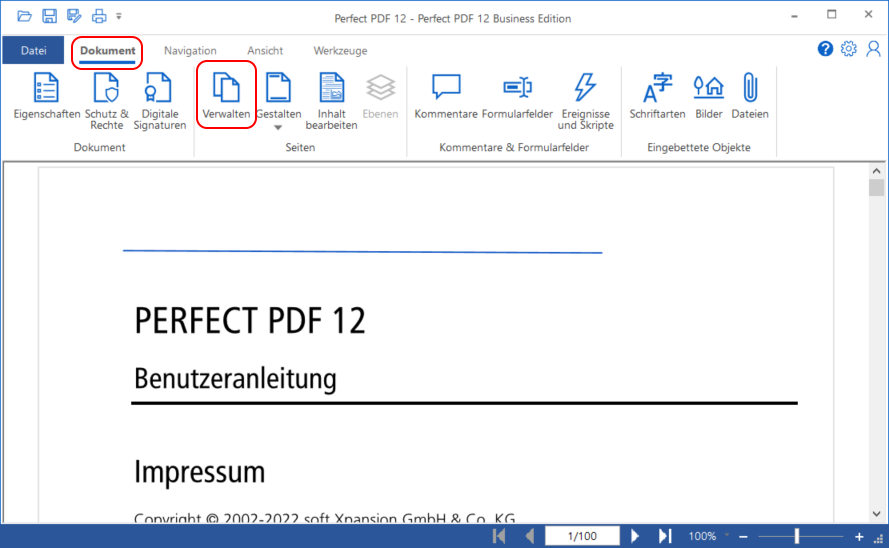The height and width of the screenshot is (548, 889).
Task: Click the Ebenen layers icon
Action: (x=380, y=96)
